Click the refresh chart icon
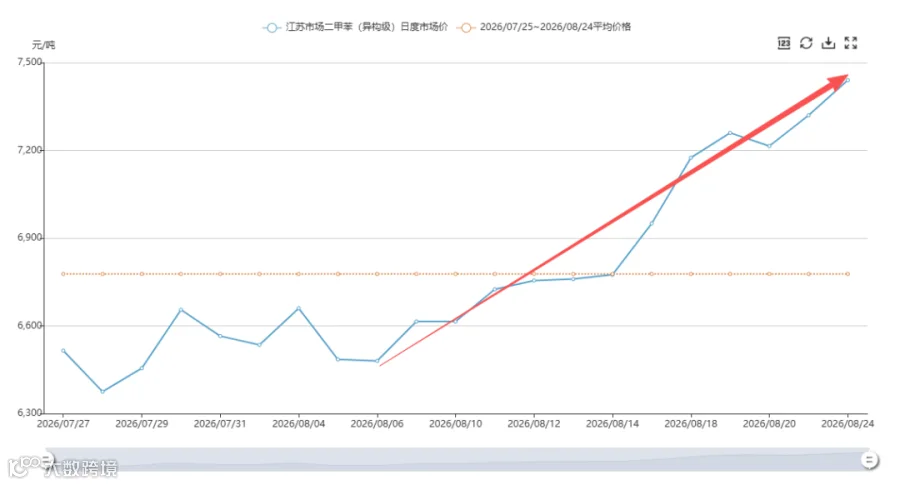900x485 pixels. tap(806, 43)
